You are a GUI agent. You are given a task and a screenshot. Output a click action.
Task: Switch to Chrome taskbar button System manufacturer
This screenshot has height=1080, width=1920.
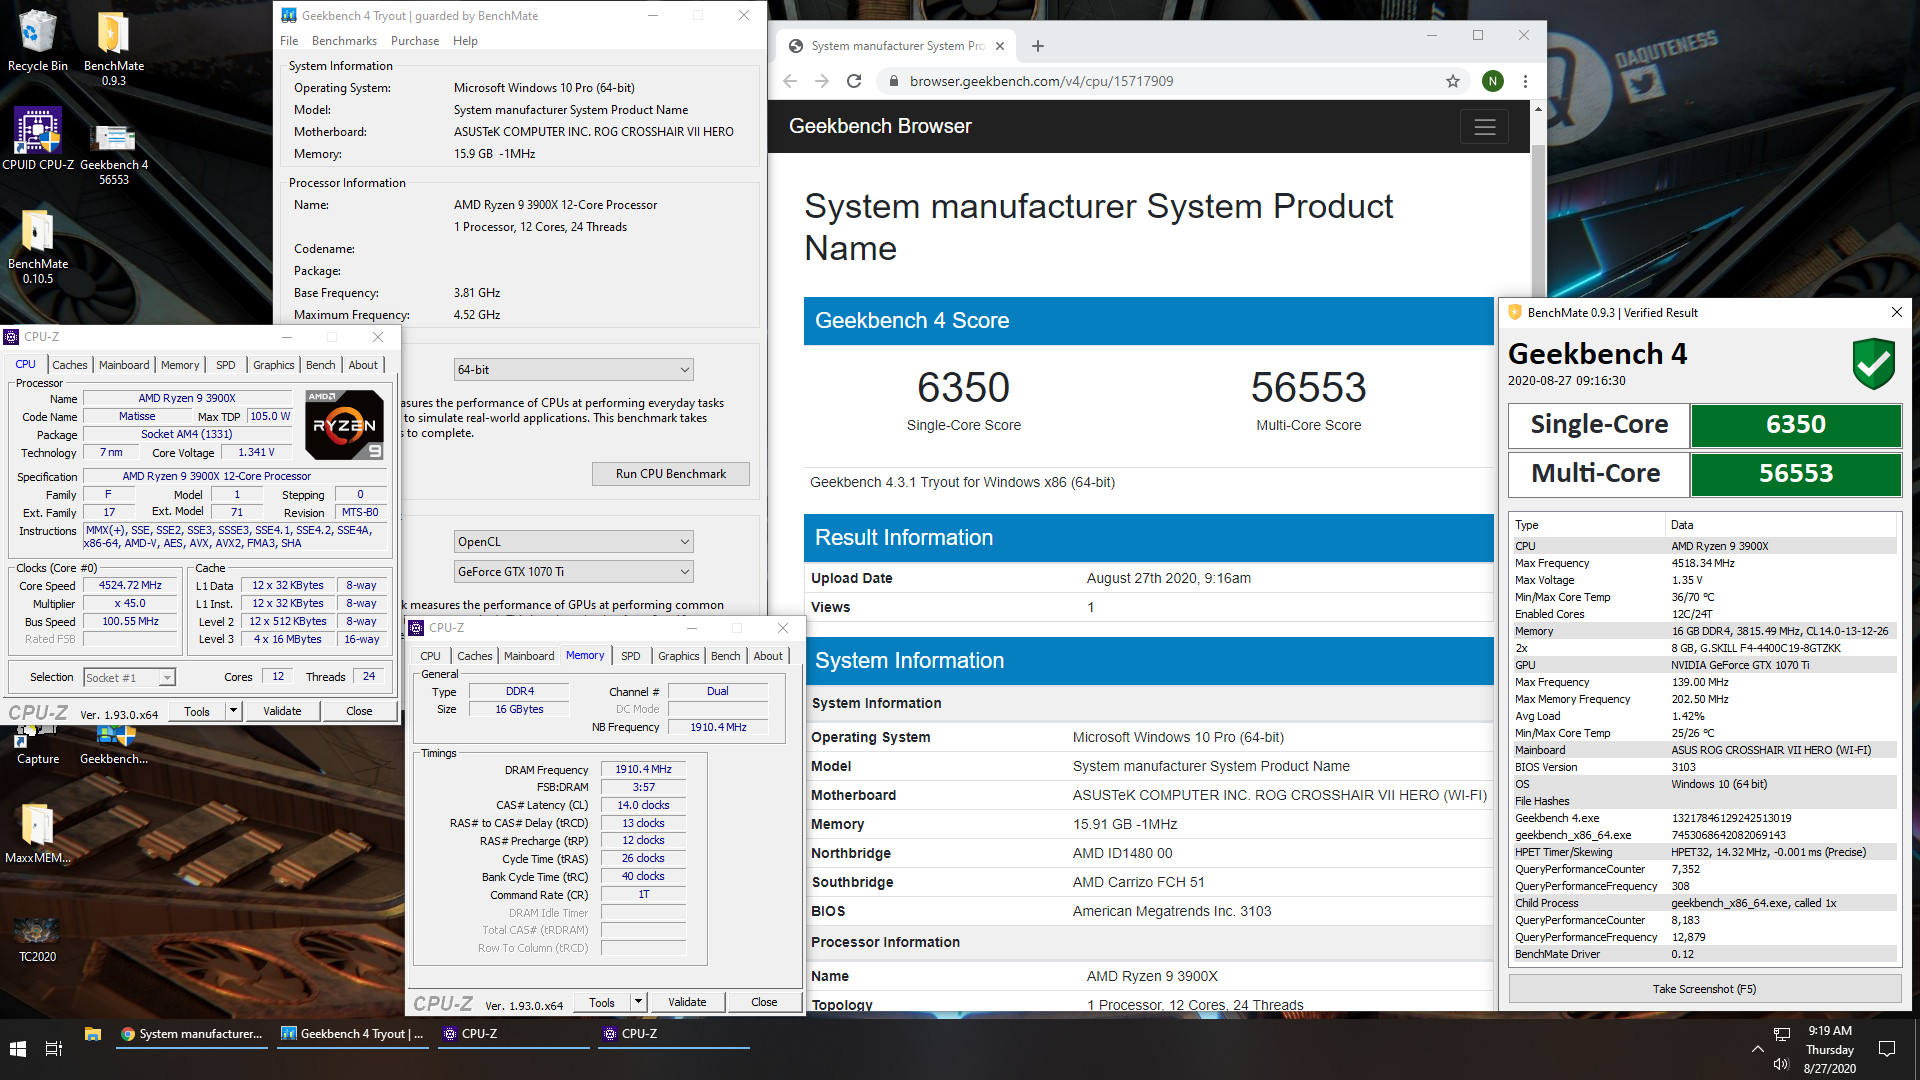[x=192, y=1034]
